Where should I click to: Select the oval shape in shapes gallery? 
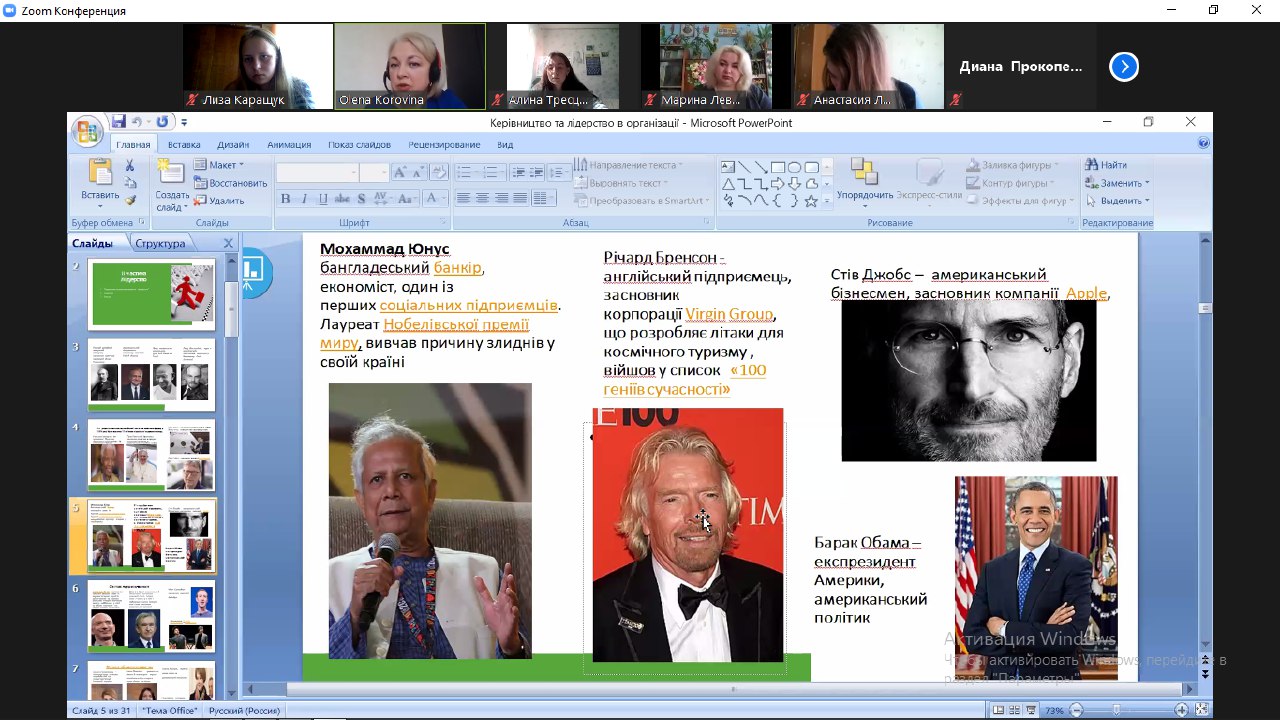click(x=794, y=167)
